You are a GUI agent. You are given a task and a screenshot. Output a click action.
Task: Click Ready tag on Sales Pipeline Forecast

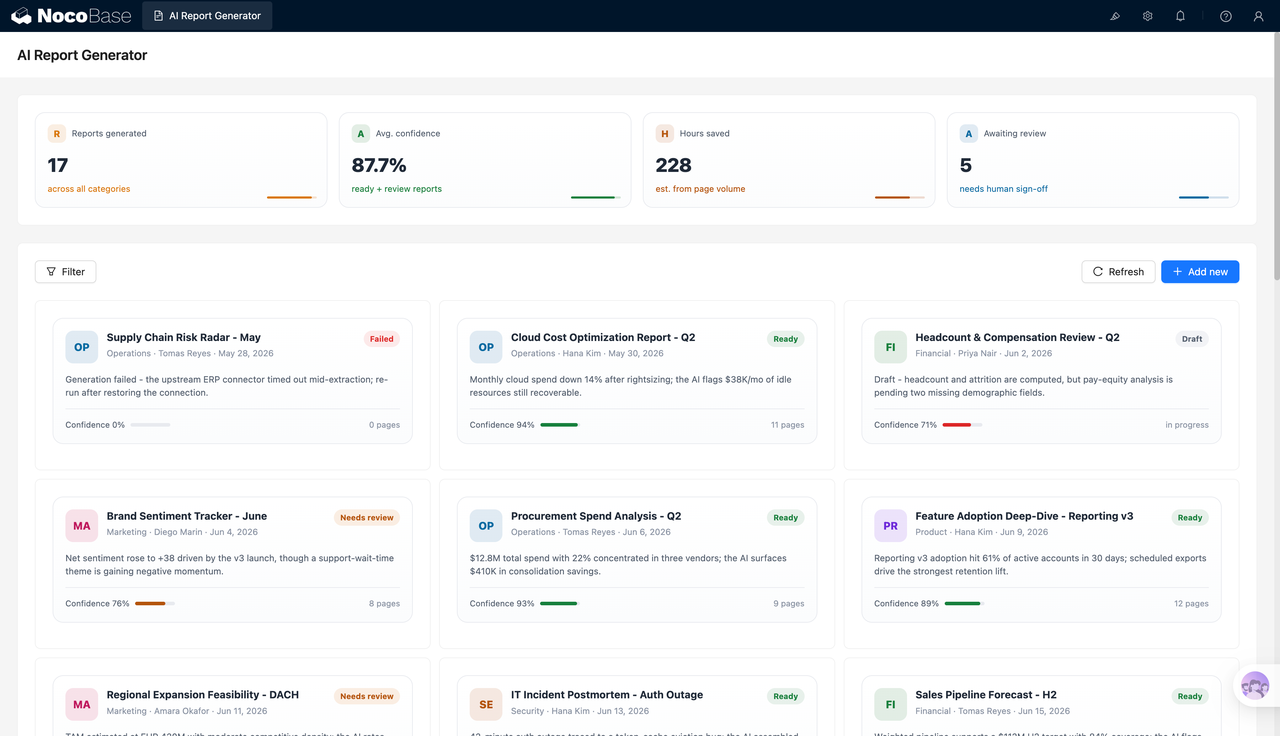tap(1190, 696)
